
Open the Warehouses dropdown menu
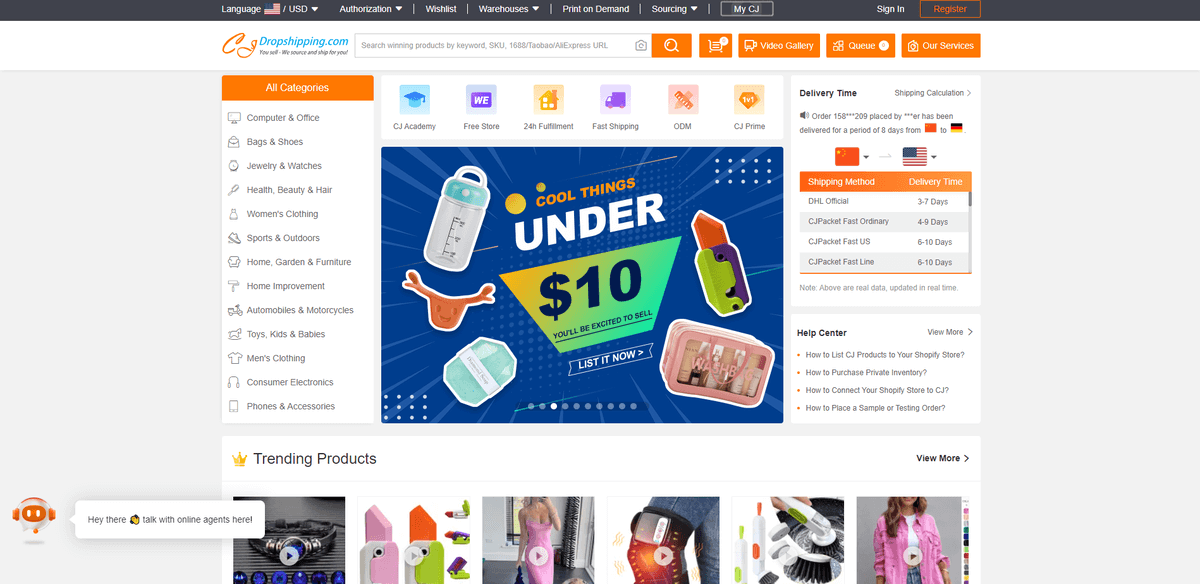(509, 9)
